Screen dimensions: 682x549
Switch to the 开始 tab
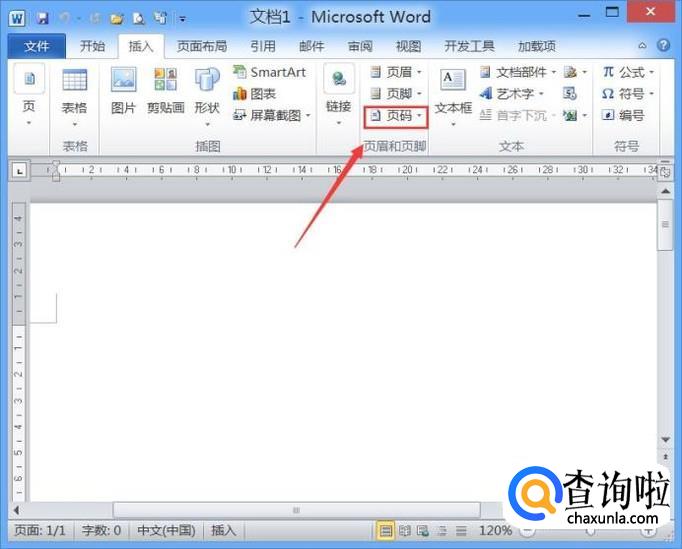[x=92, y=46]
